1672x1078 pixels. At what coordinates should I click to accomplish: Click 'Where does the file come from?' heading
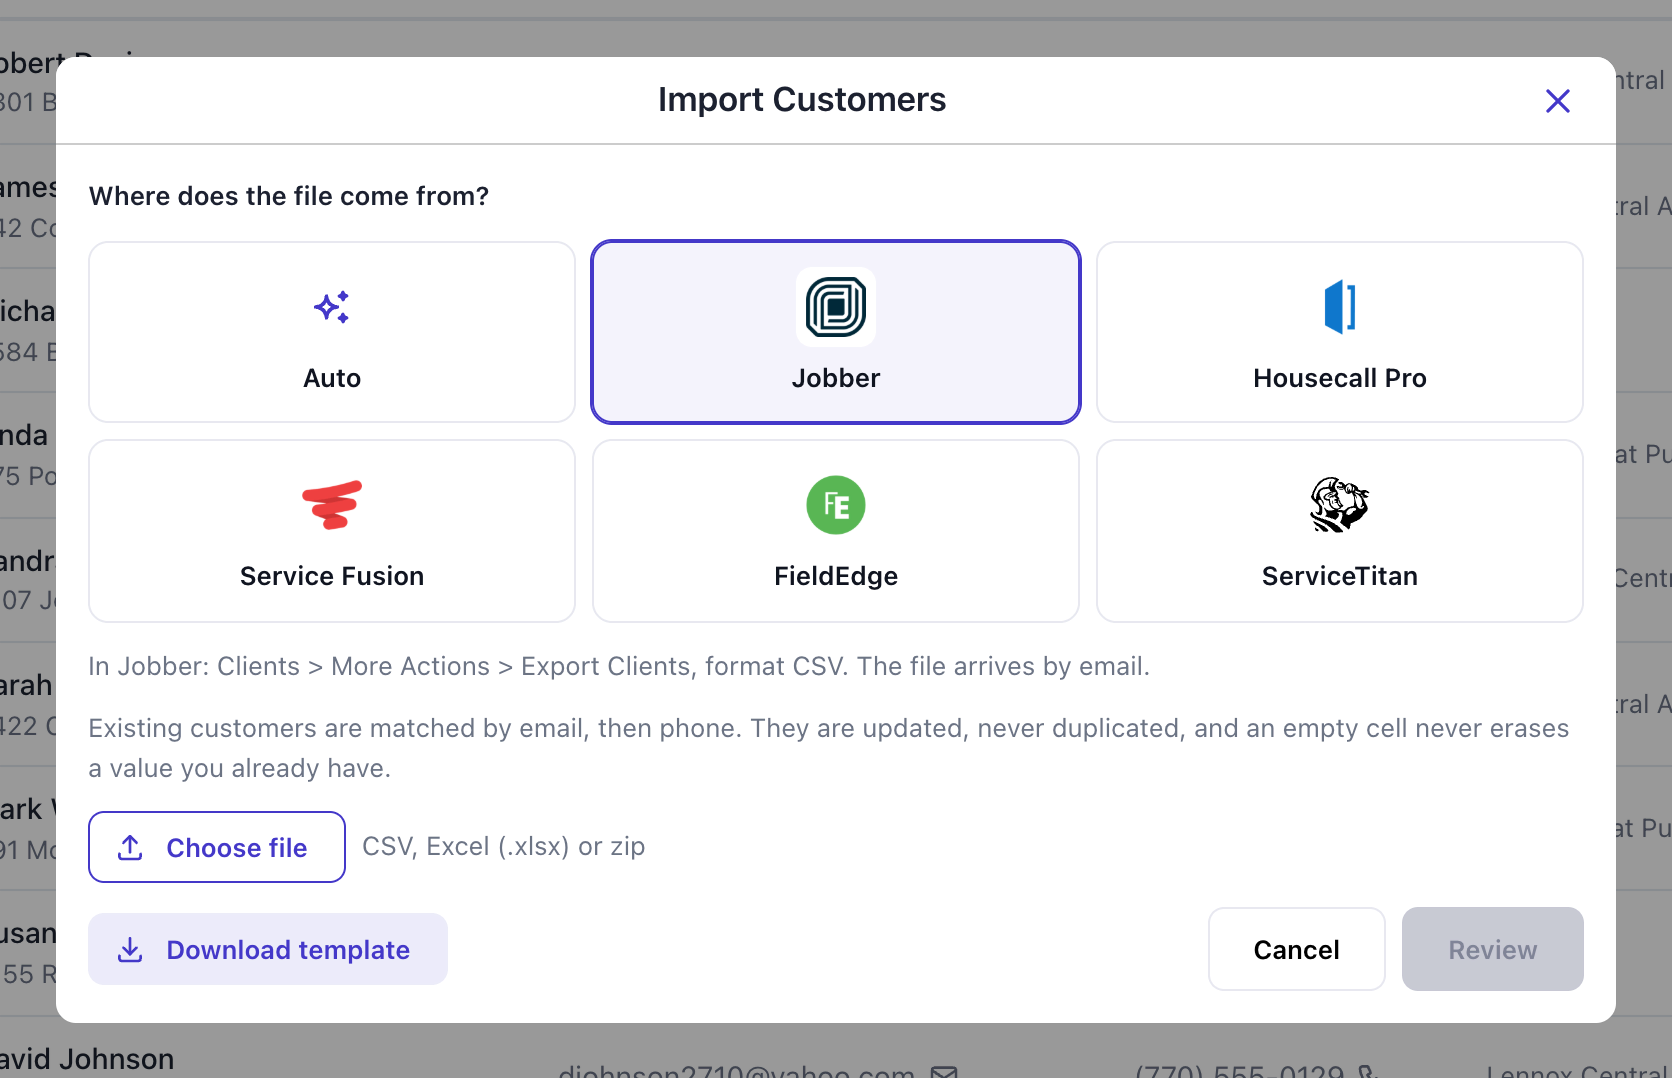click(289, 196)
